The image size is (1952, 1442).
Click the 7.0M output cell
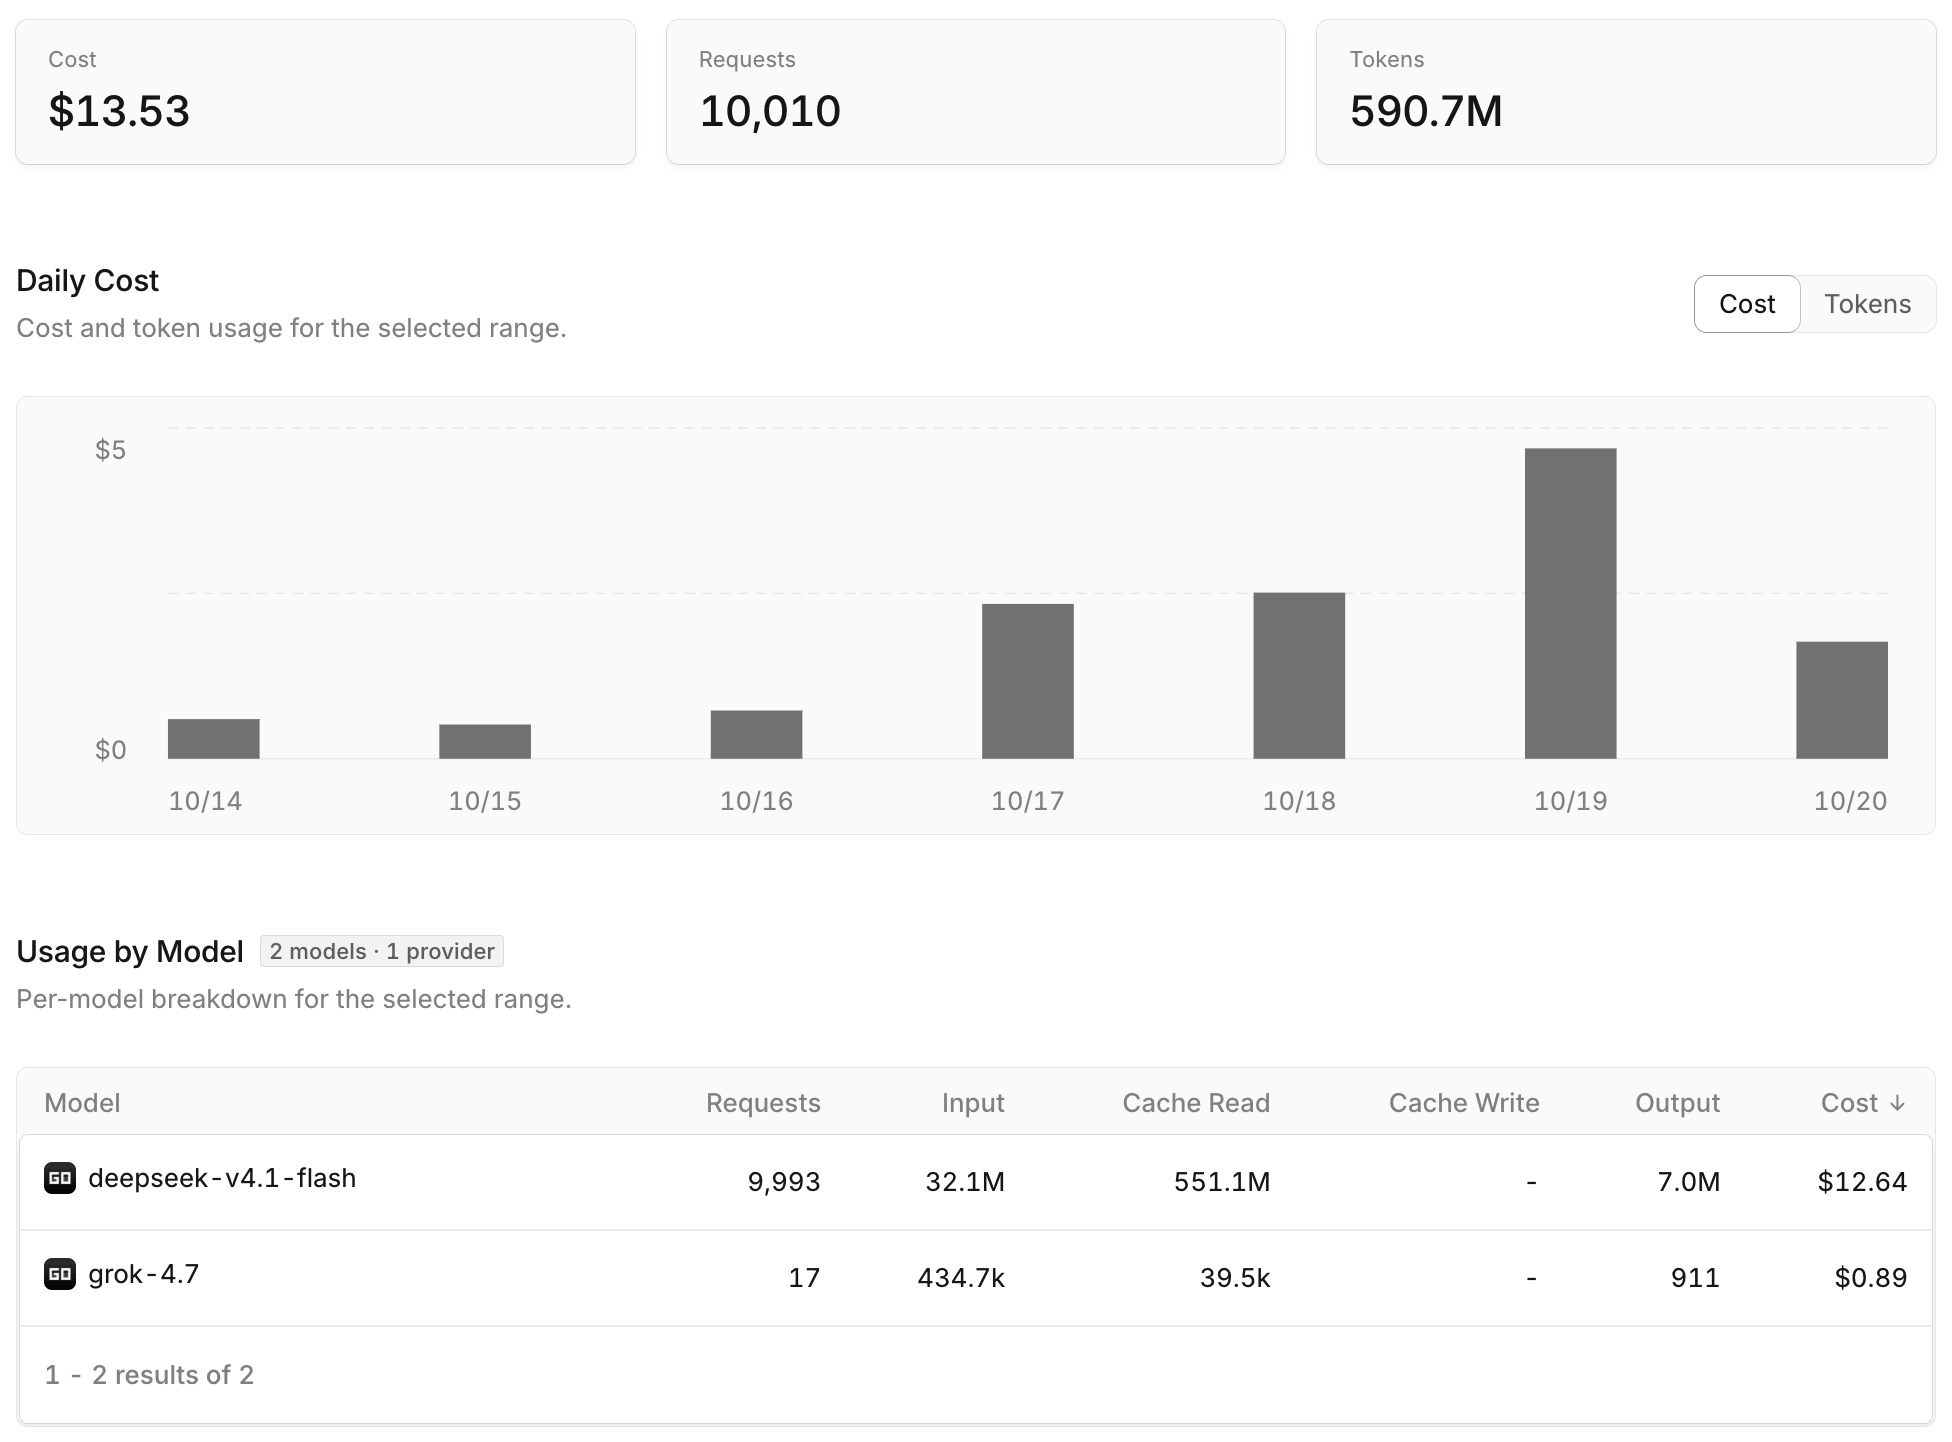(1688, 1182)
